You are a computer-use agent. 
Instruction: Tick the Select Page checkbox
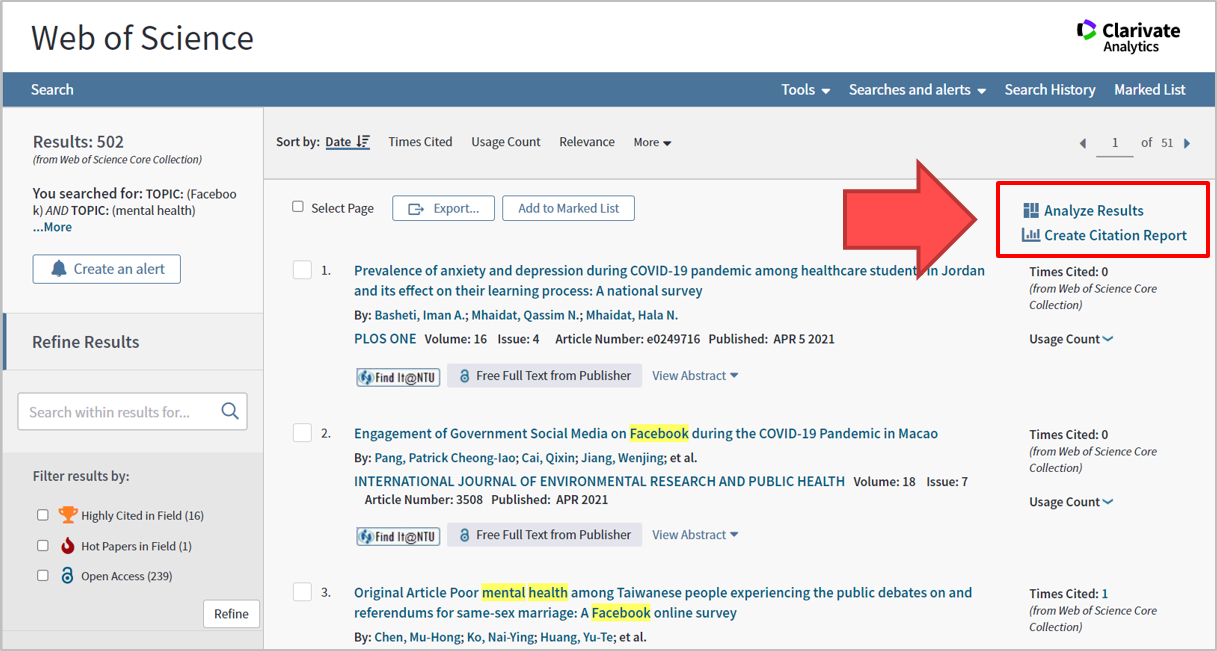point(298,207)
